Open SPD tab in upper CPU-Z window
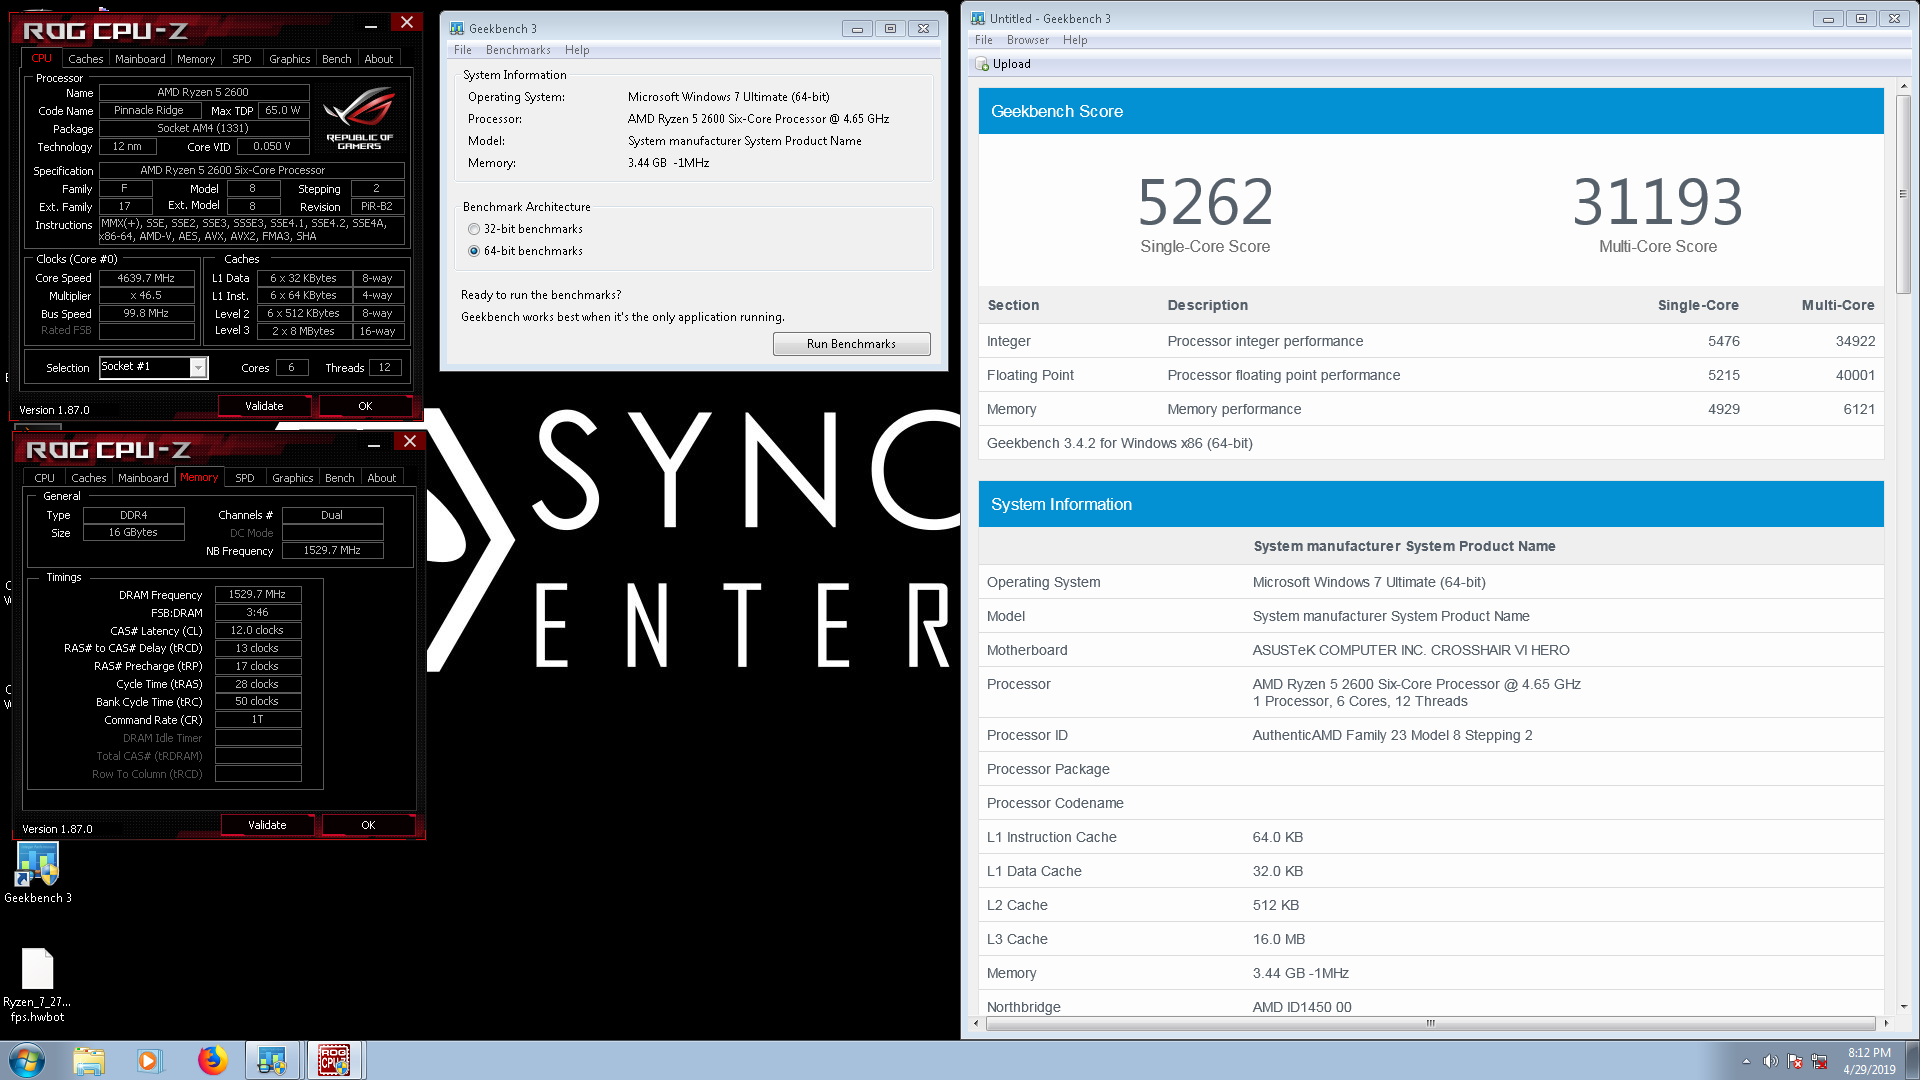This screenshot has height=1080, width=1920. tap(242, 59)
